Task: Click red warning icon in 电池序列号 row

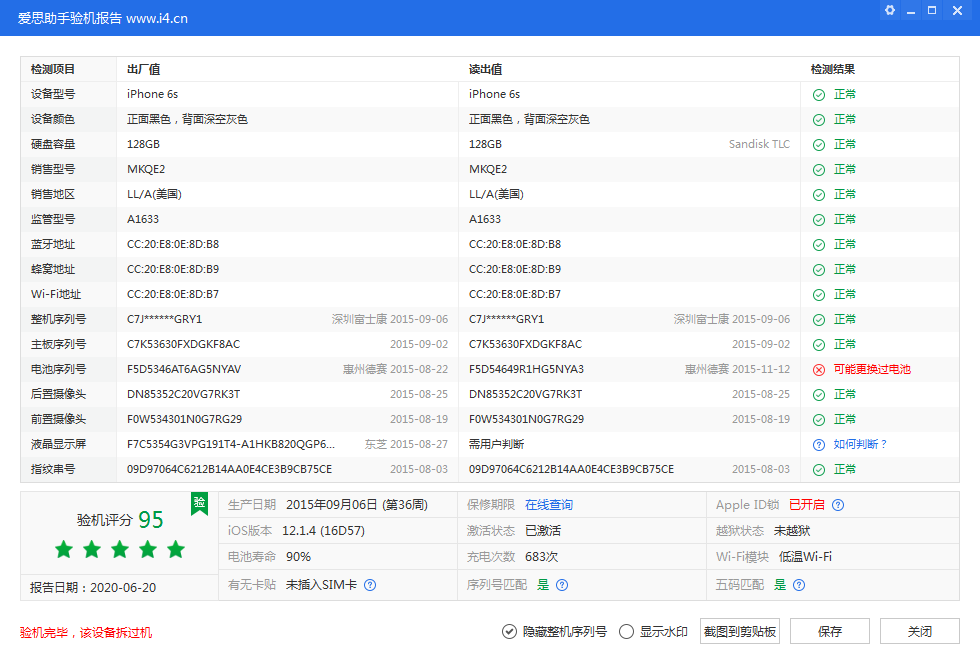Action: click(x=819, y=369)
